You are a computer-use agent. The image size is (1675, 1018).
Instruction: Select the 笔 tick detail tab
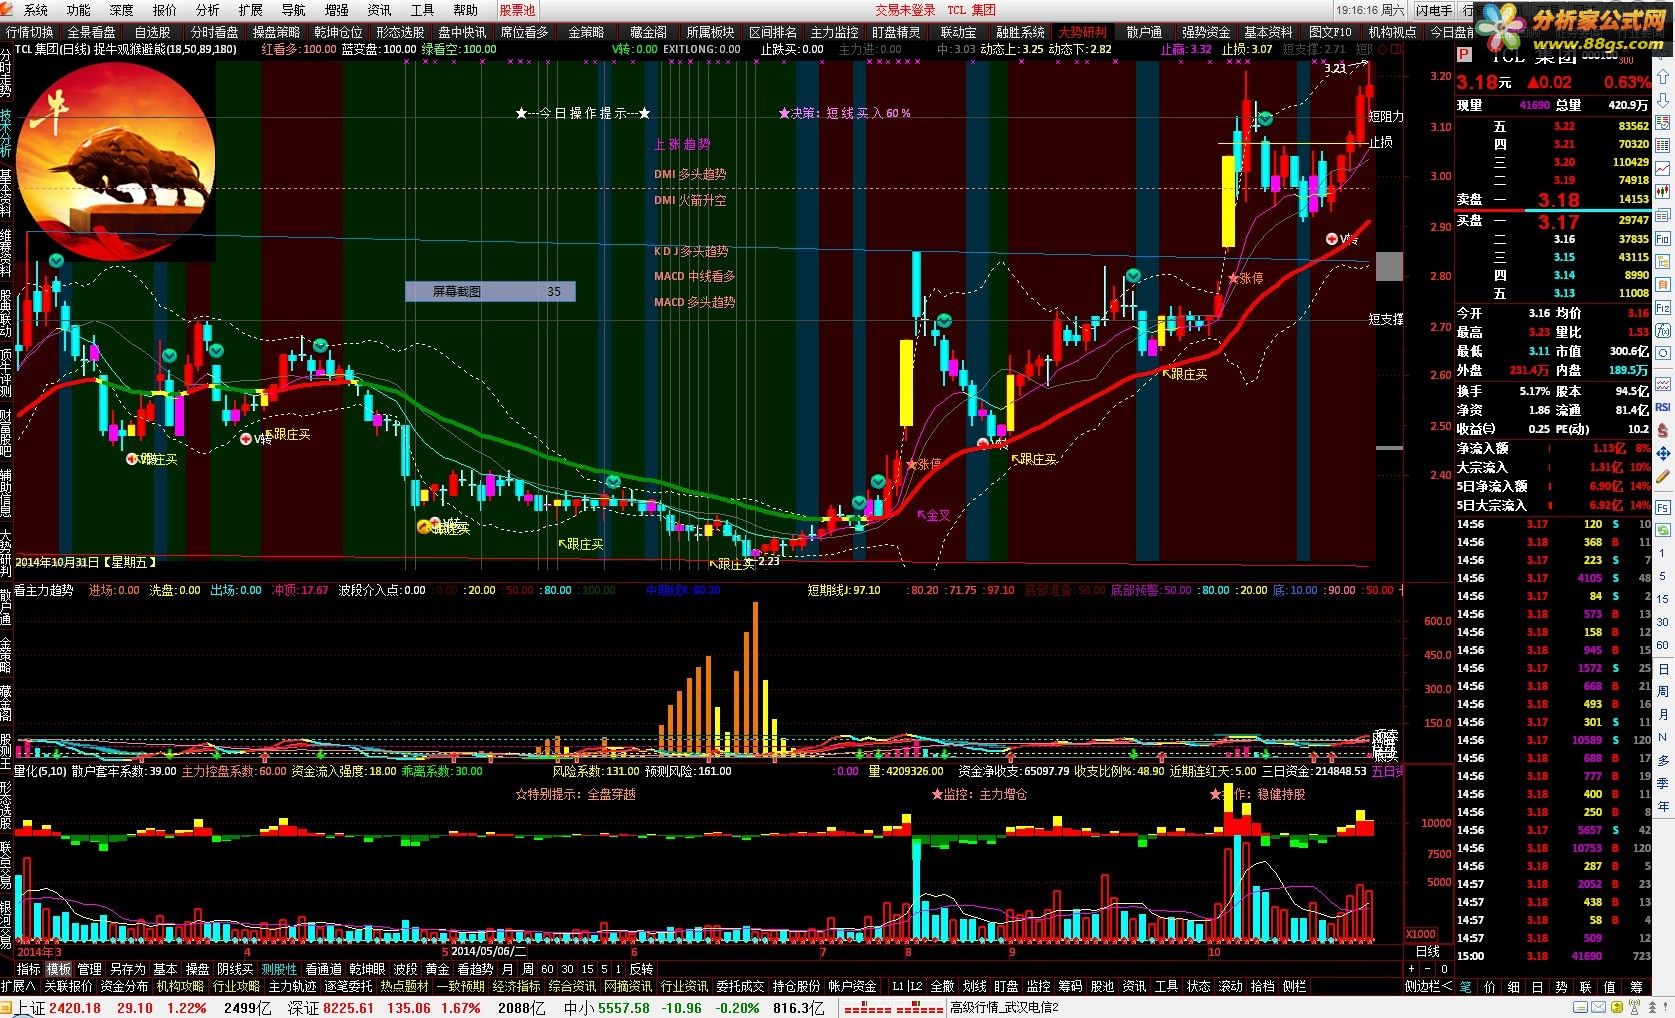click(1465, 986)
